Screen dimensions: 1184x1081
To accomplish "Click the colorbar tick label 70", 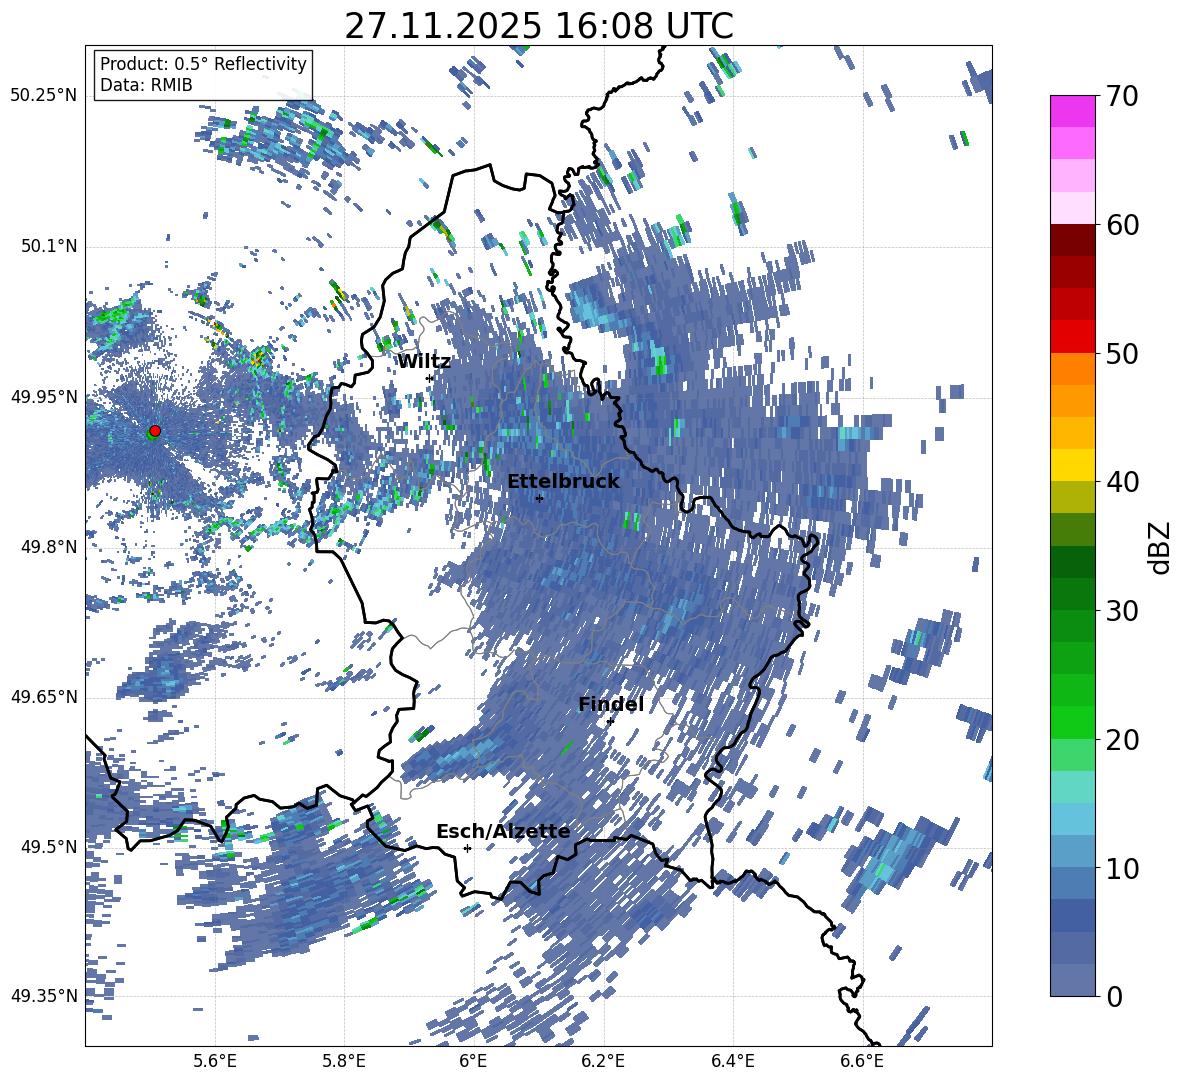I will pos(1121,97).
